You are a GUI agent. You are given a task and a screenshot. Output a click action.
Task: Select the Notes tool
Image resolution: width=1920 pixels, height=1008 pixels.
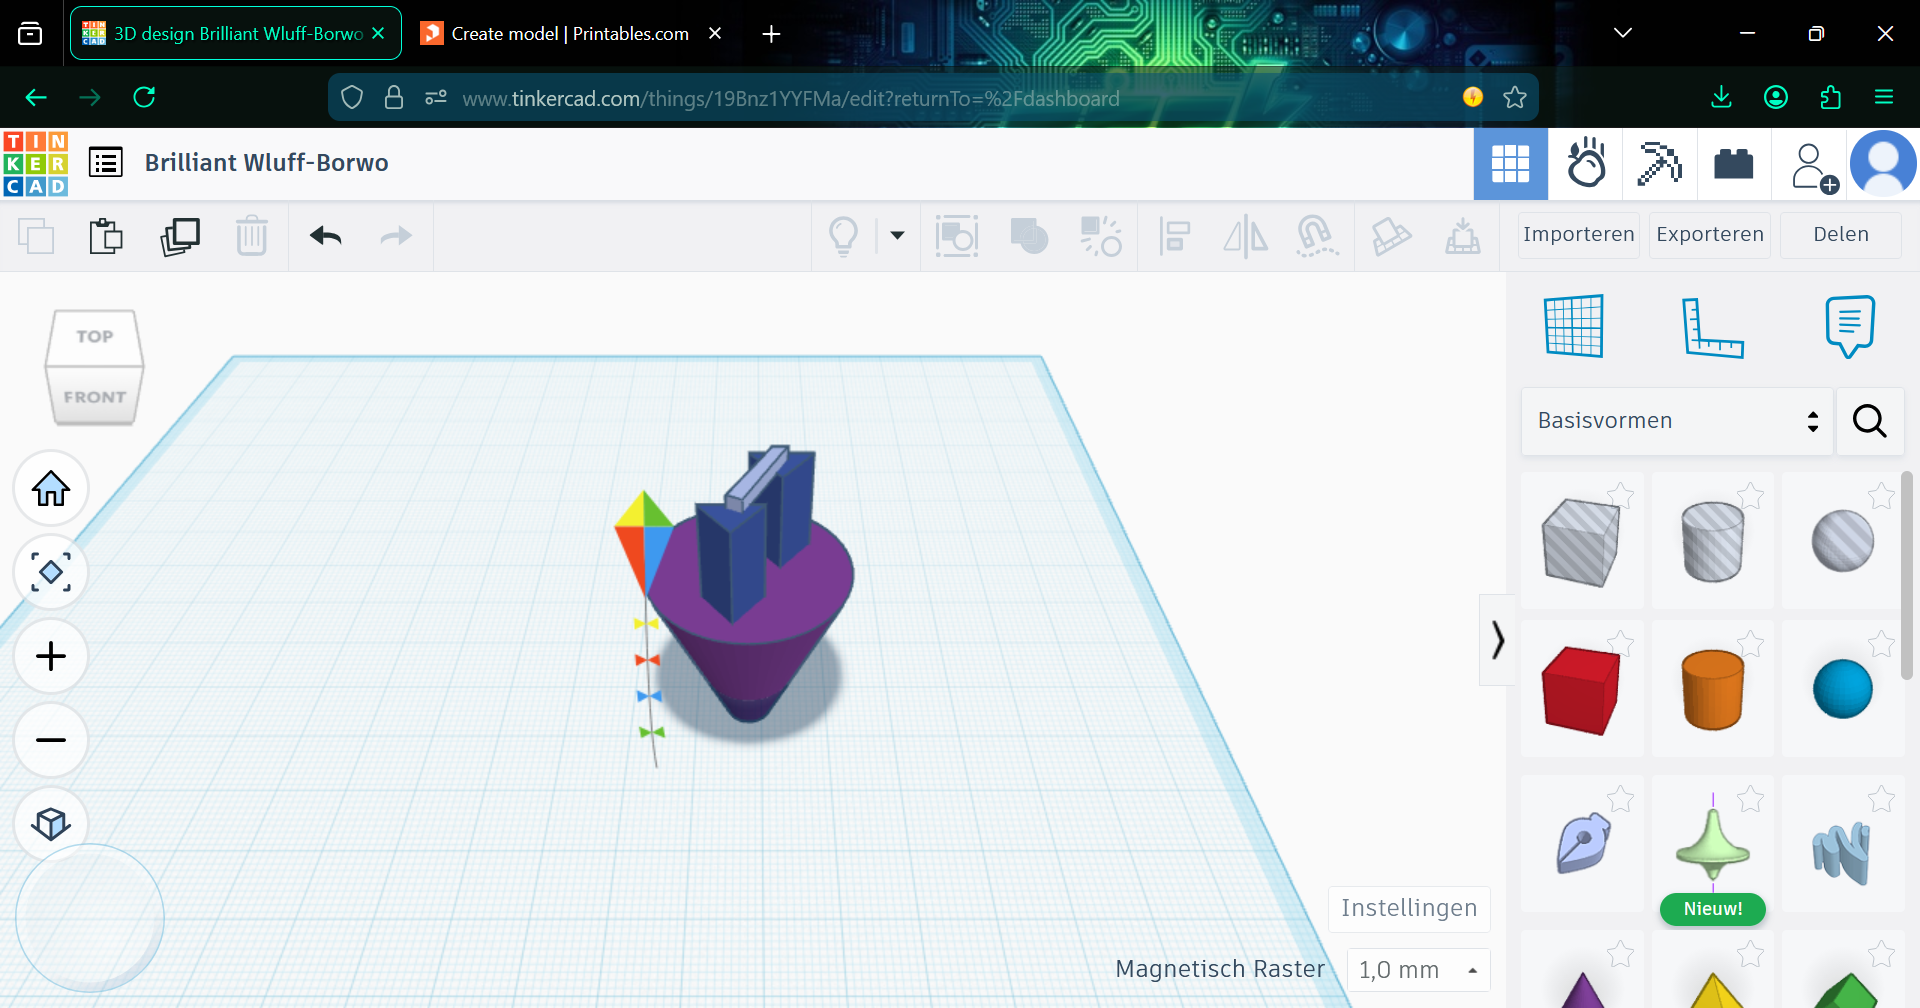(x=1850, y=326)
